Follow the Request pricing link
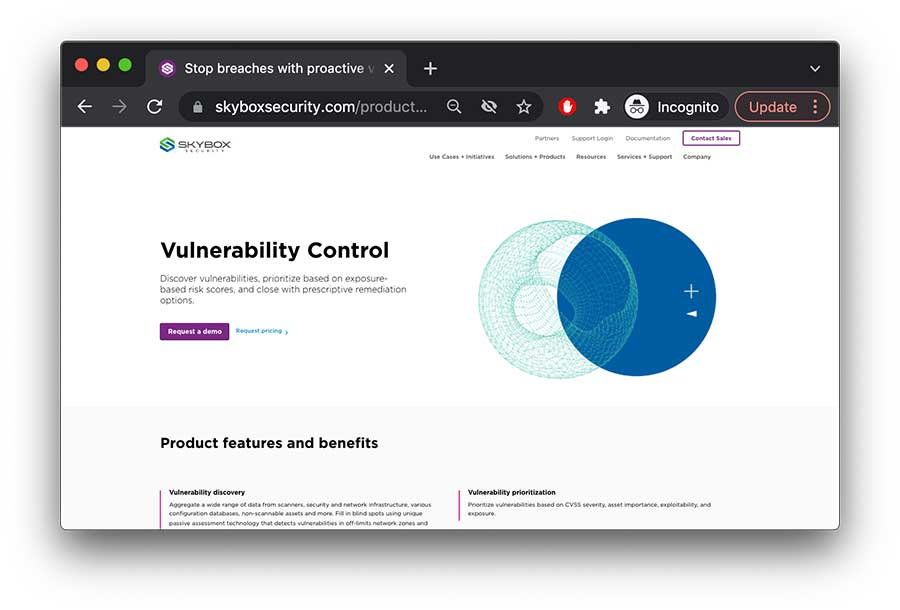Viewport: 900px width, 610px height. 260,331
